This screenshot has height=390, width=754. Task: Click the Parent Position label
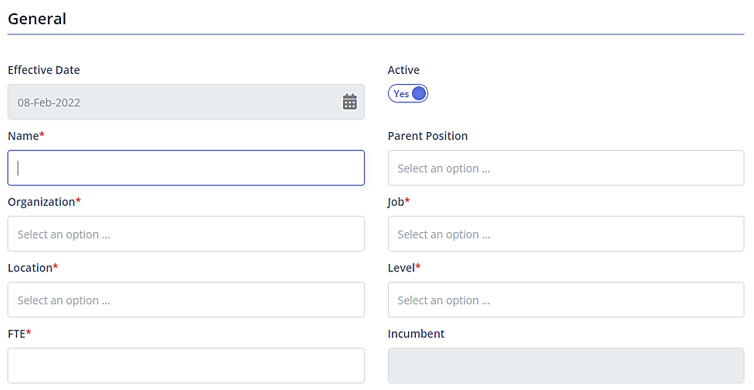point(427,136)
